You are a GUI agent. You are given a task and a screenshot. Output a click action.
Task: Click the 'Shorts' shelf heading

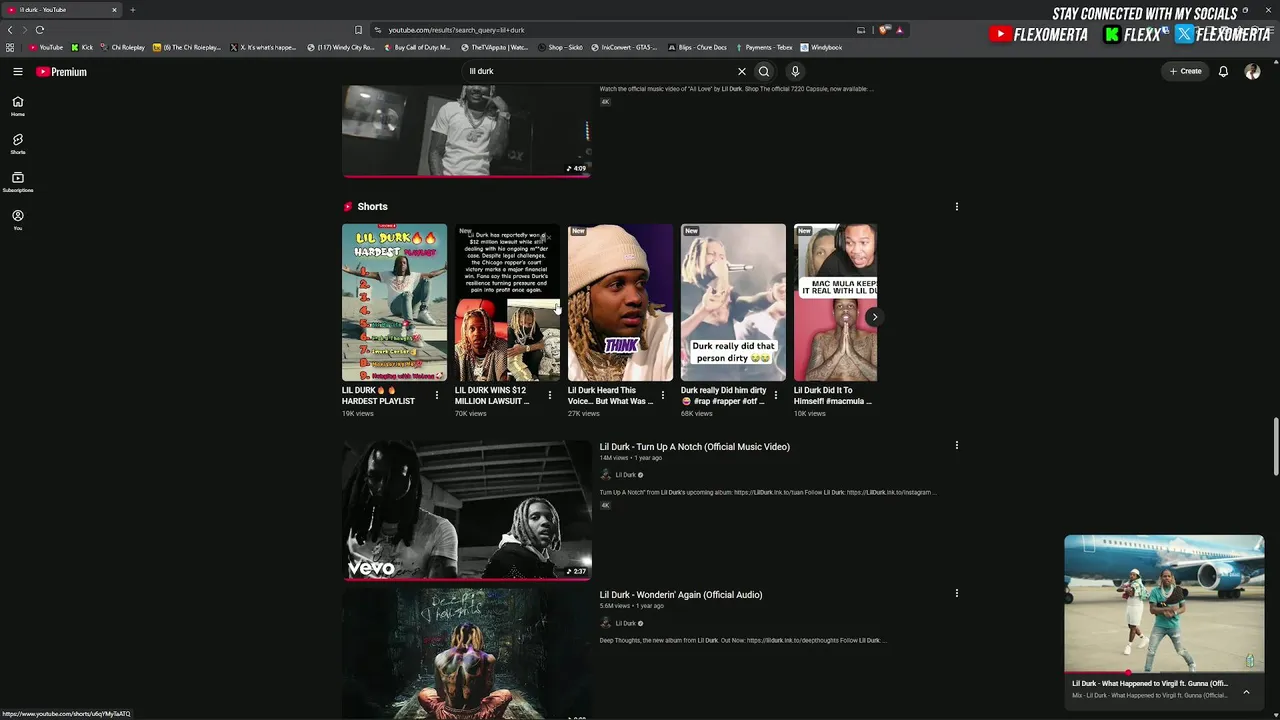pyautogui.click(x=372, y=207)
